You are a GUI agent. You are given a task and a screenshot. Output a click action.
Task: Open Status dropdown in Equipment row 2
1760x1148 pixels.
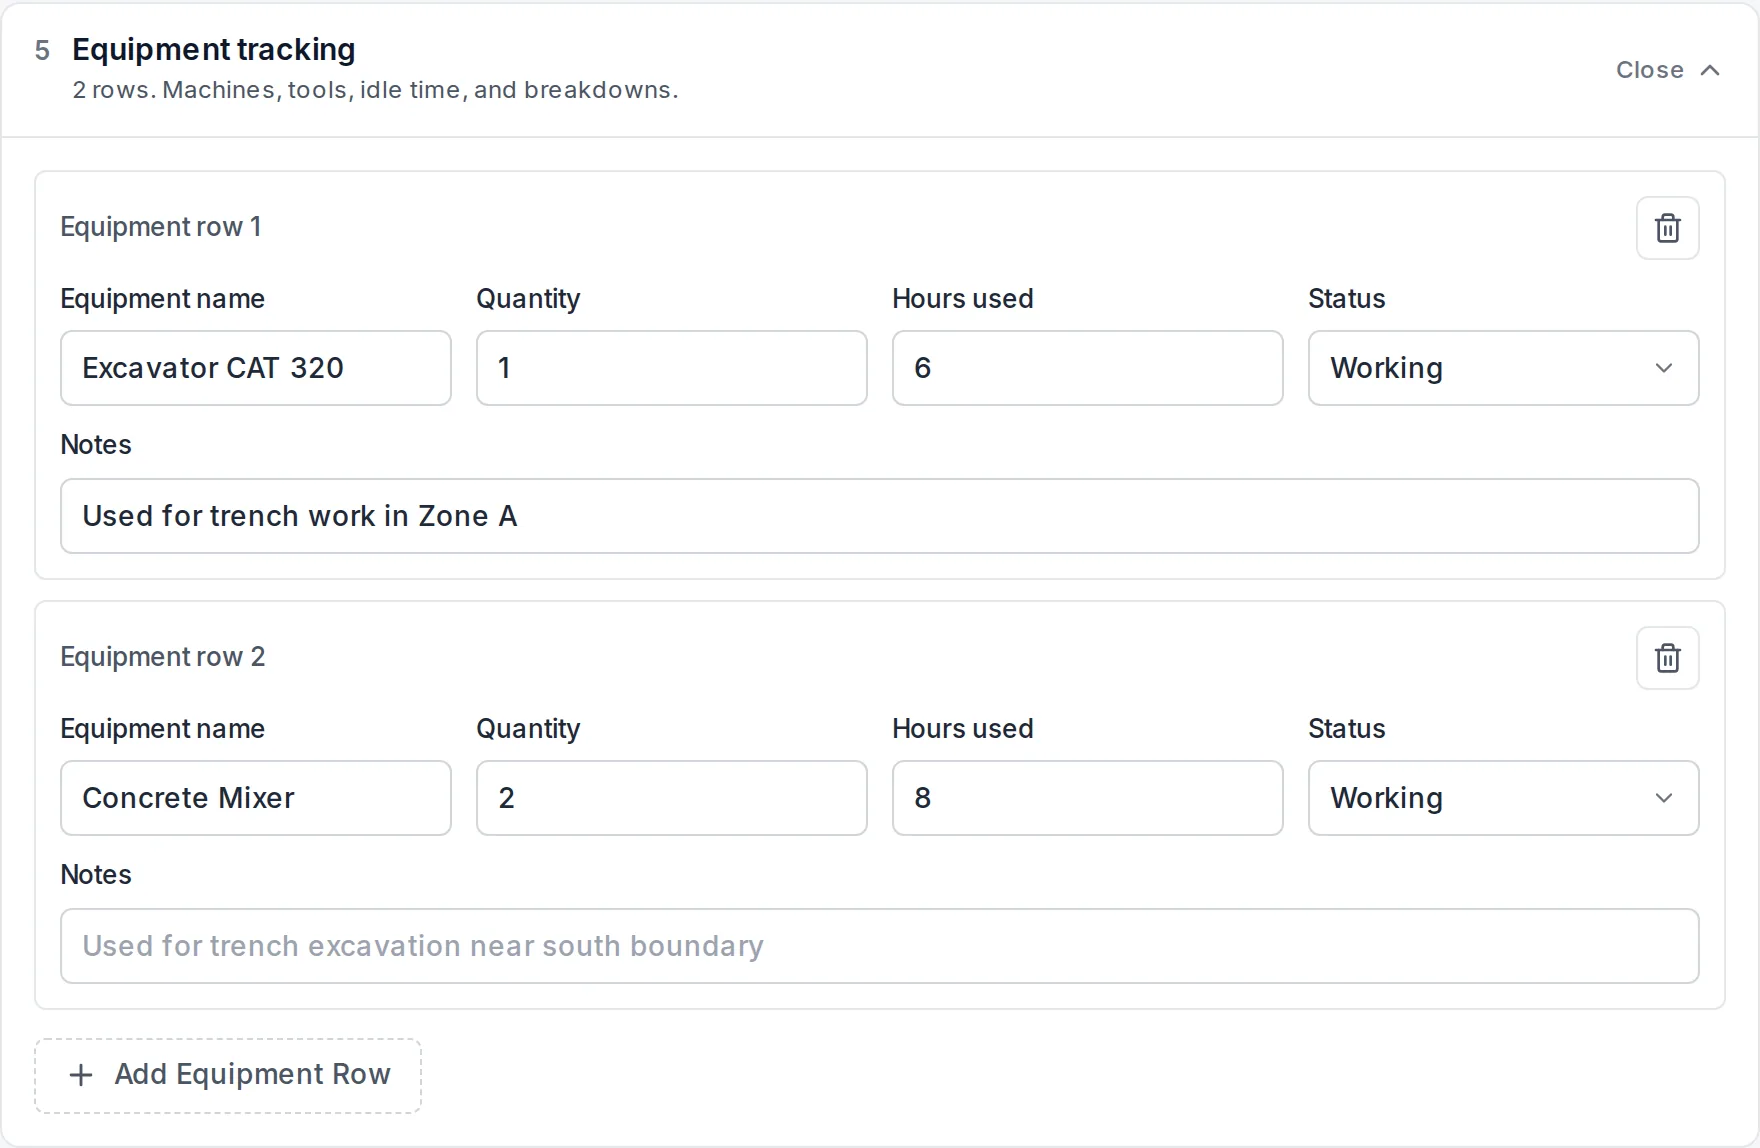pyautogui.click(x=1503, y=798)
